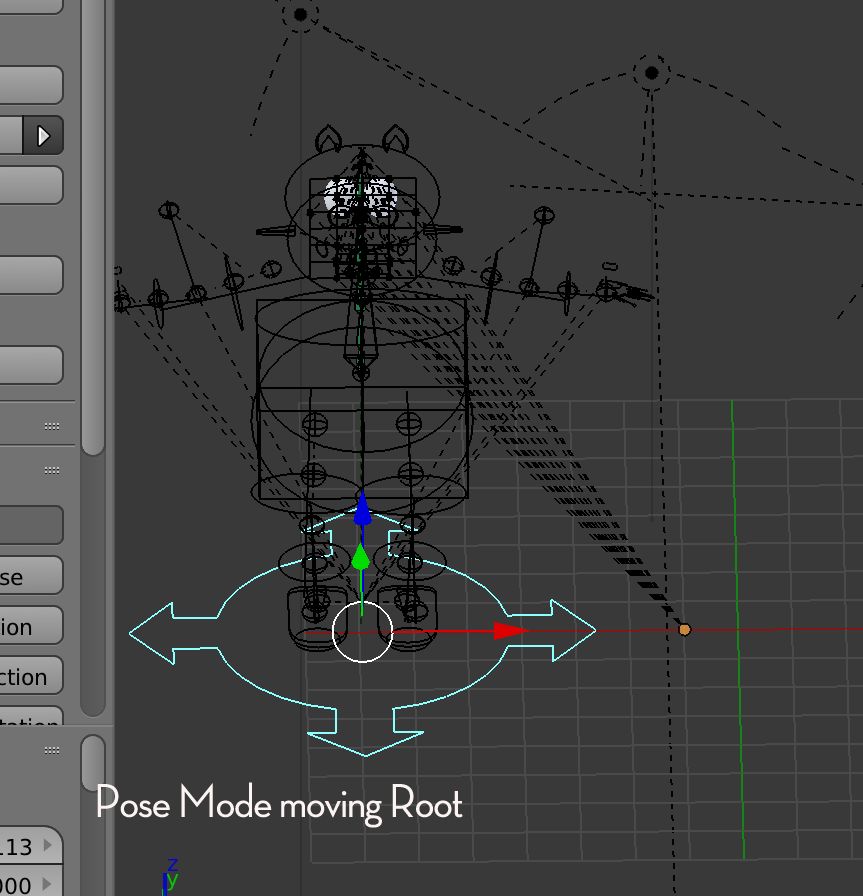
Task: Select the left-pointing arrow of the cyan root widget
Action: (171, 633)
